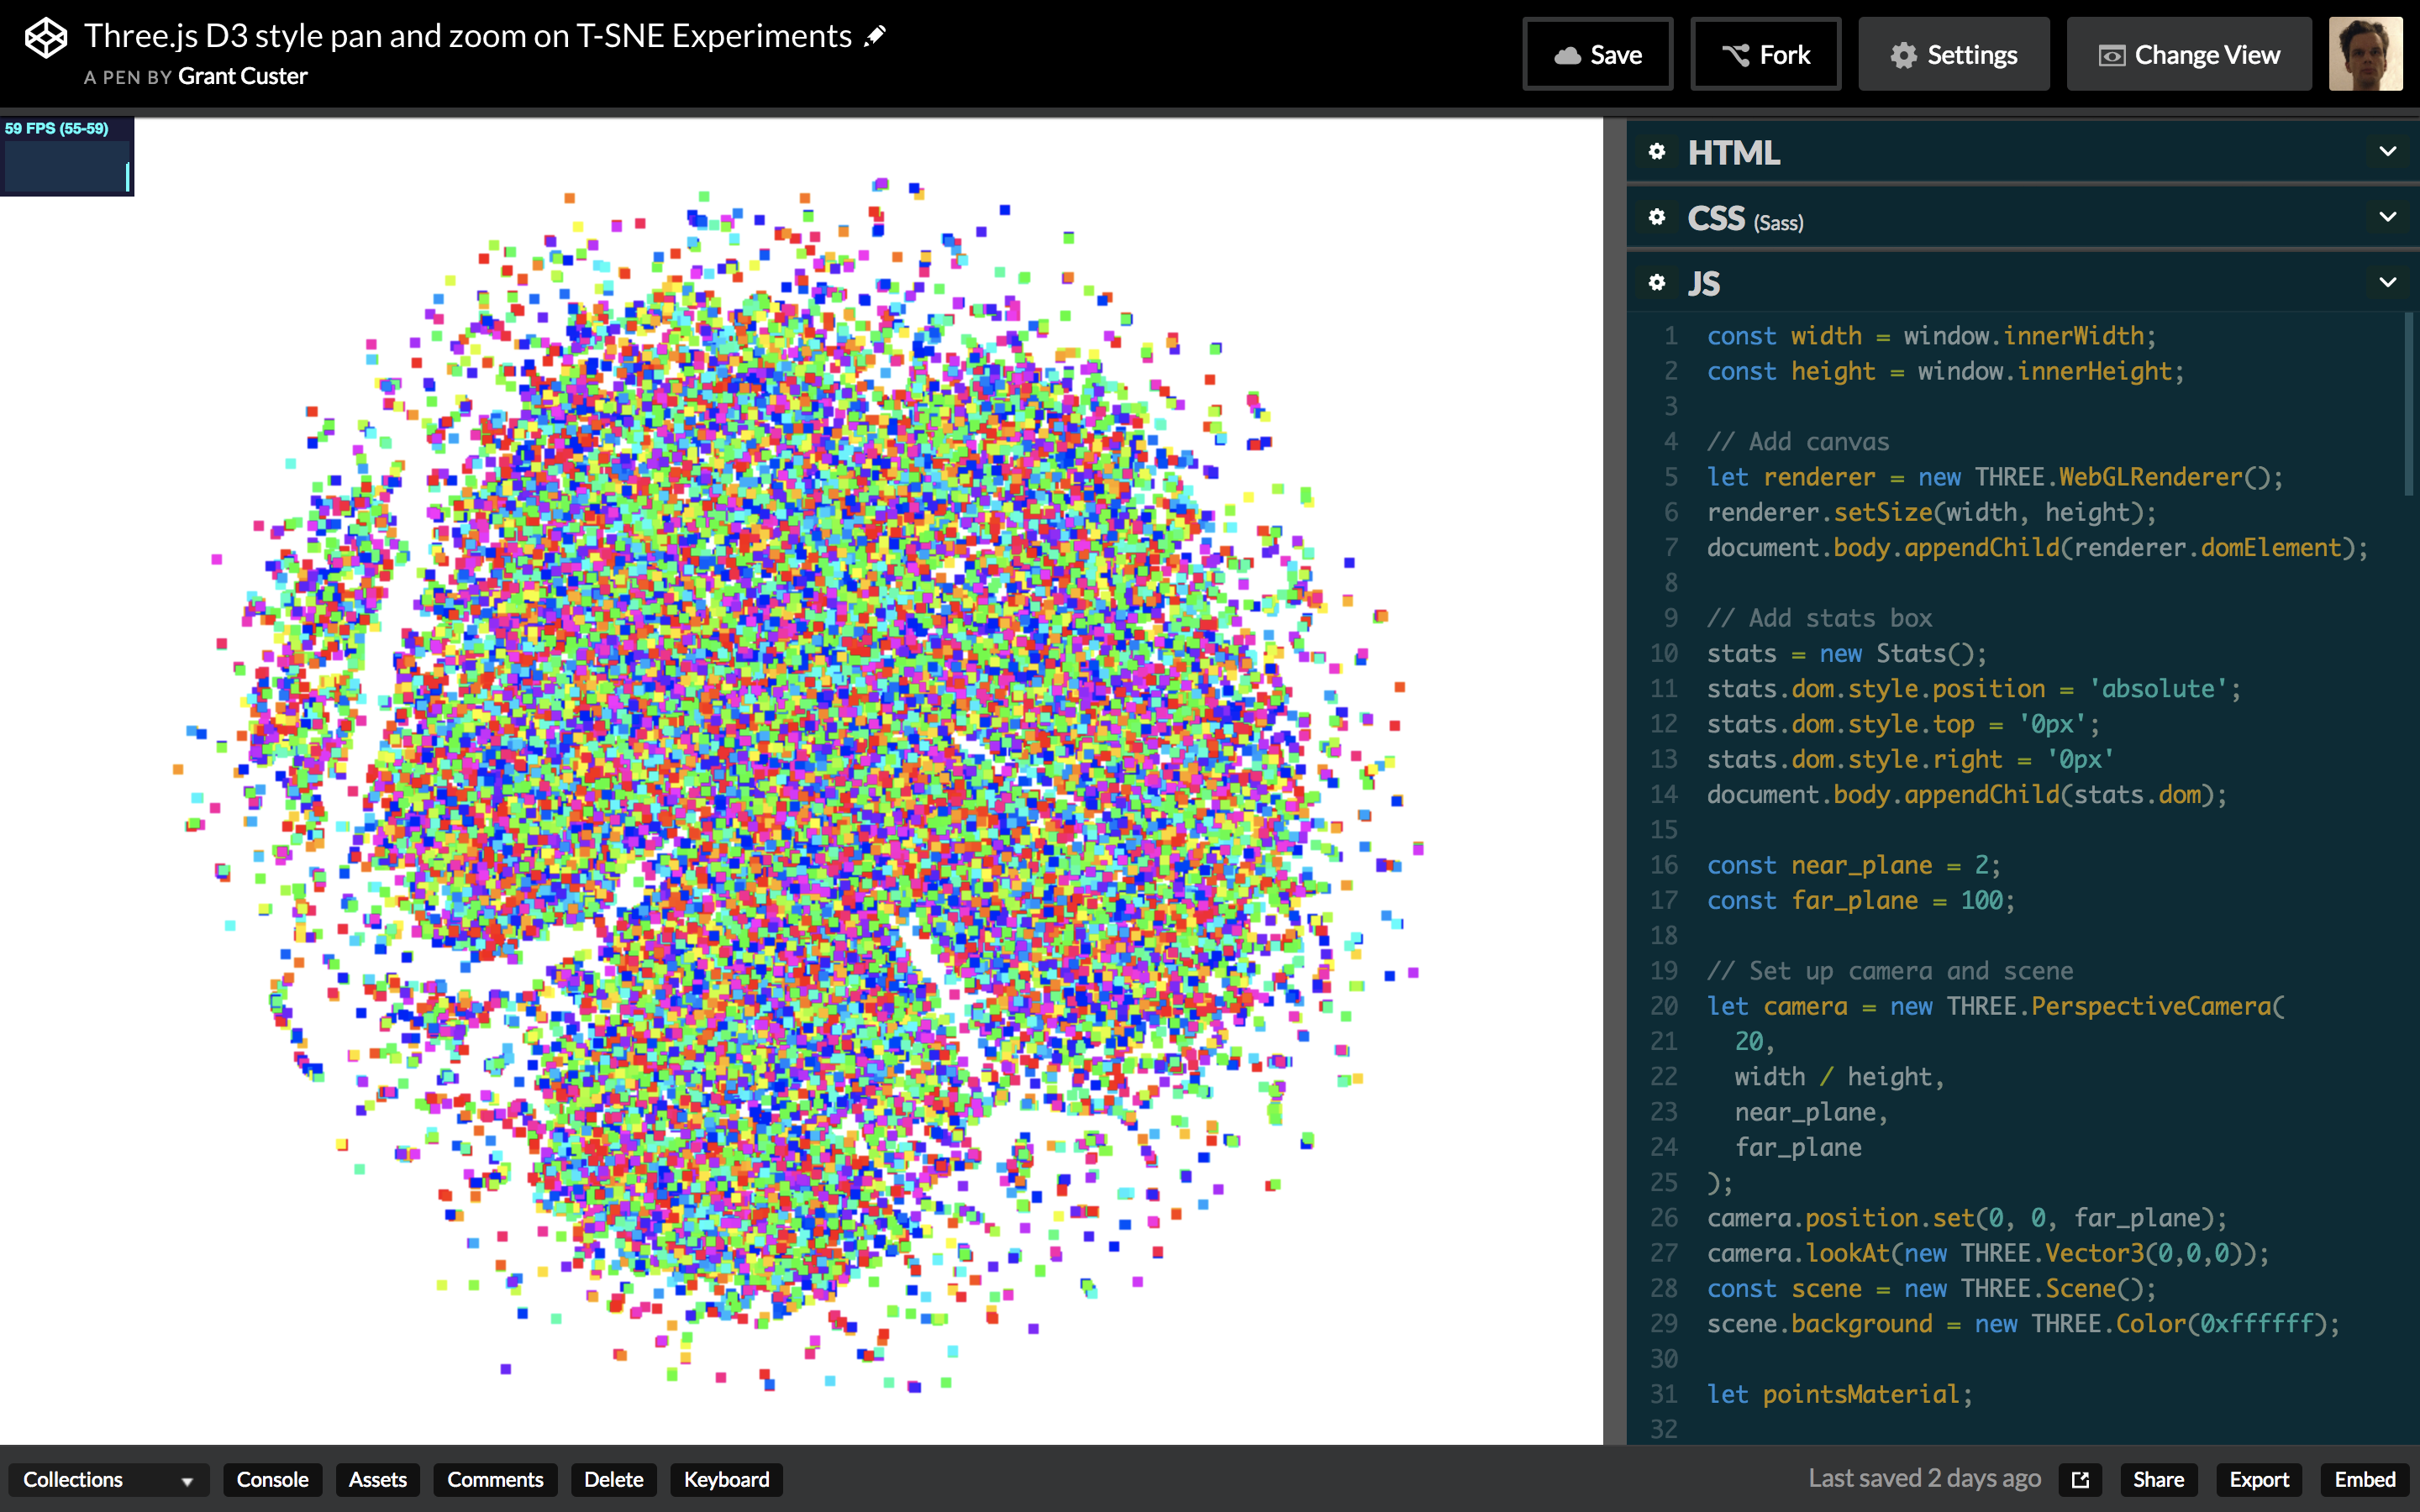Click the open-in-new-window icon near Share

click(x=2081, y=1479)
